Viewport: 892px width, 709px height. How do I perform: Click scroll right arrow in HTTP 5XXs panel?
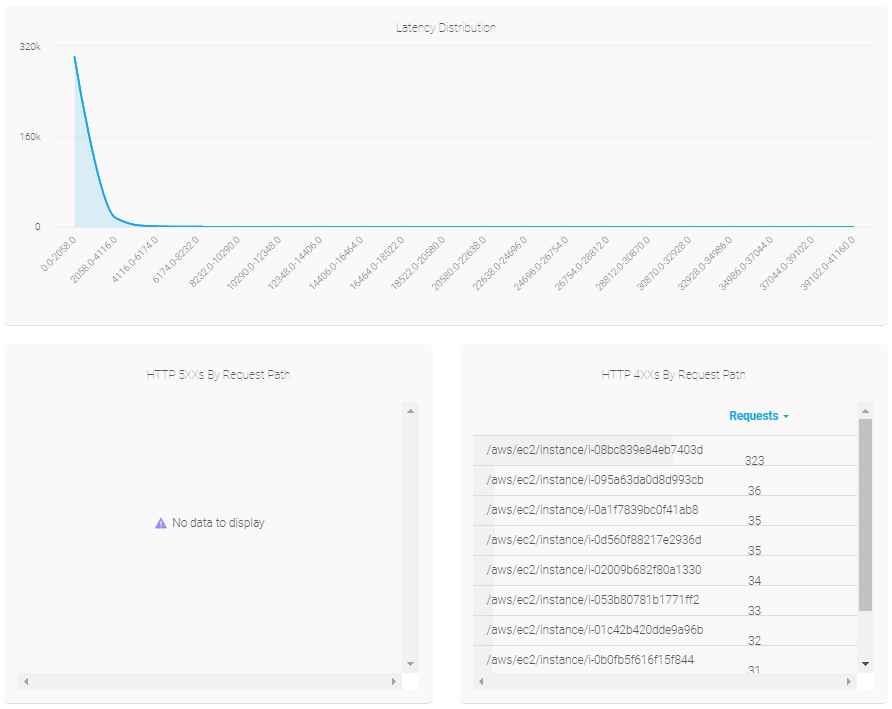393,682
